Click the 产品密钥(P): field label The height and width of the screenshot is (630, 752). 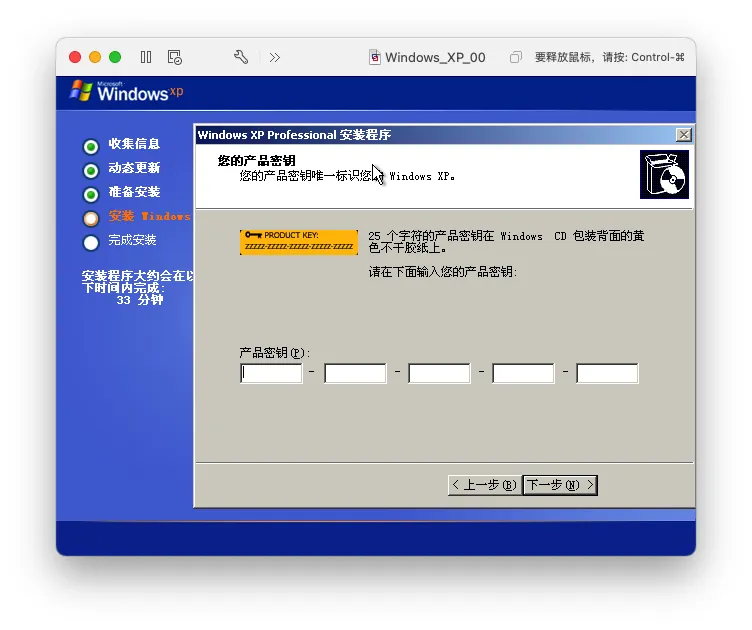(275, 353)
